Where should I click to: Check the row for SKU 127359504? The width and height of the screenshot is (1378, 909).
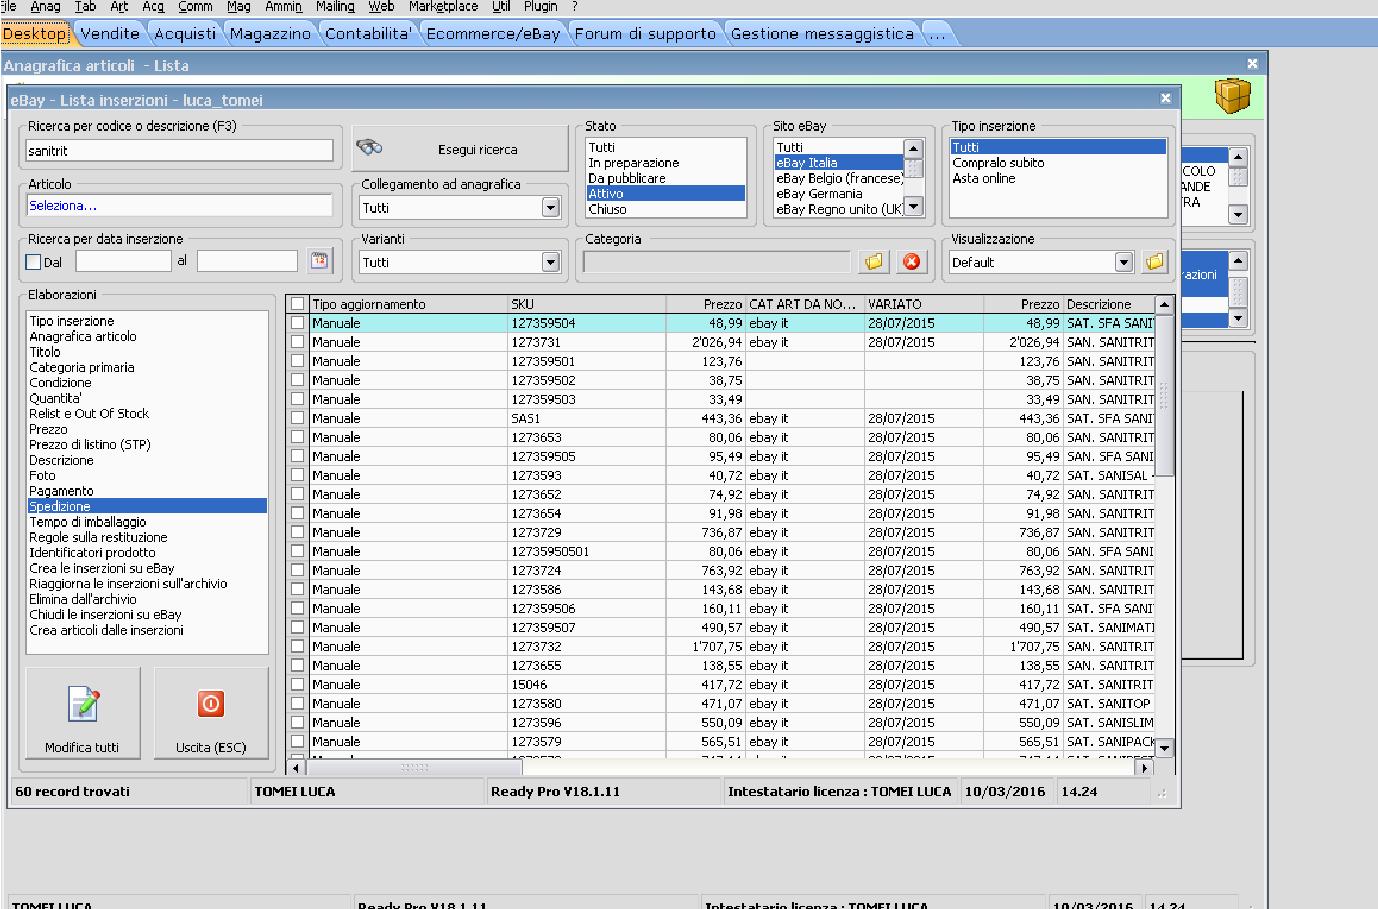click(x=298, y=323)
